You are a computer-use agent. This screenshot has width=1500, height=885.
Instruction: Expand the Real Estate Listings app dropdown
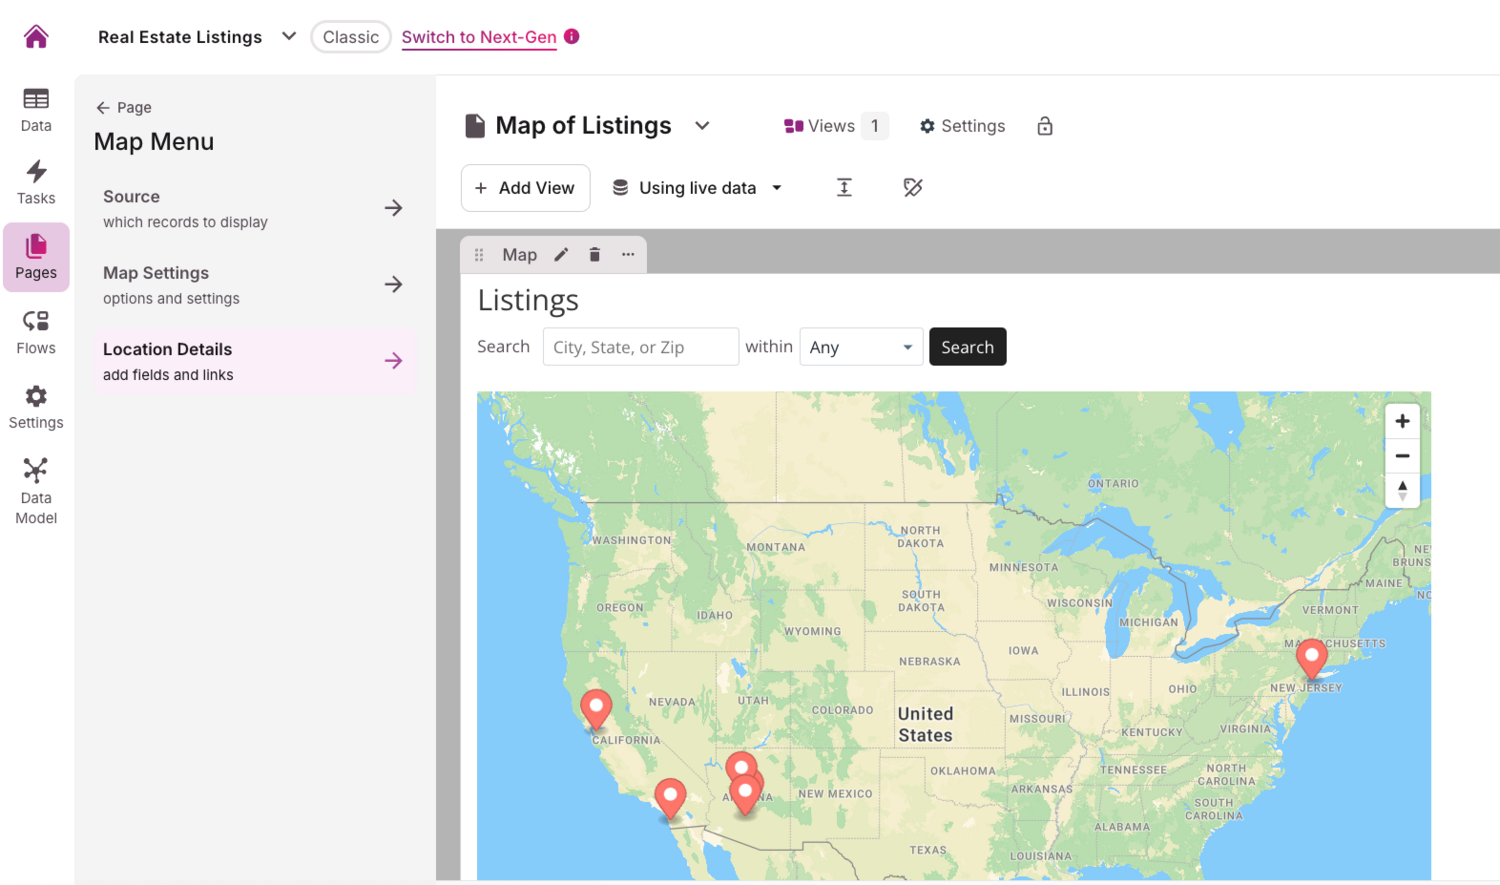(289, 37)
